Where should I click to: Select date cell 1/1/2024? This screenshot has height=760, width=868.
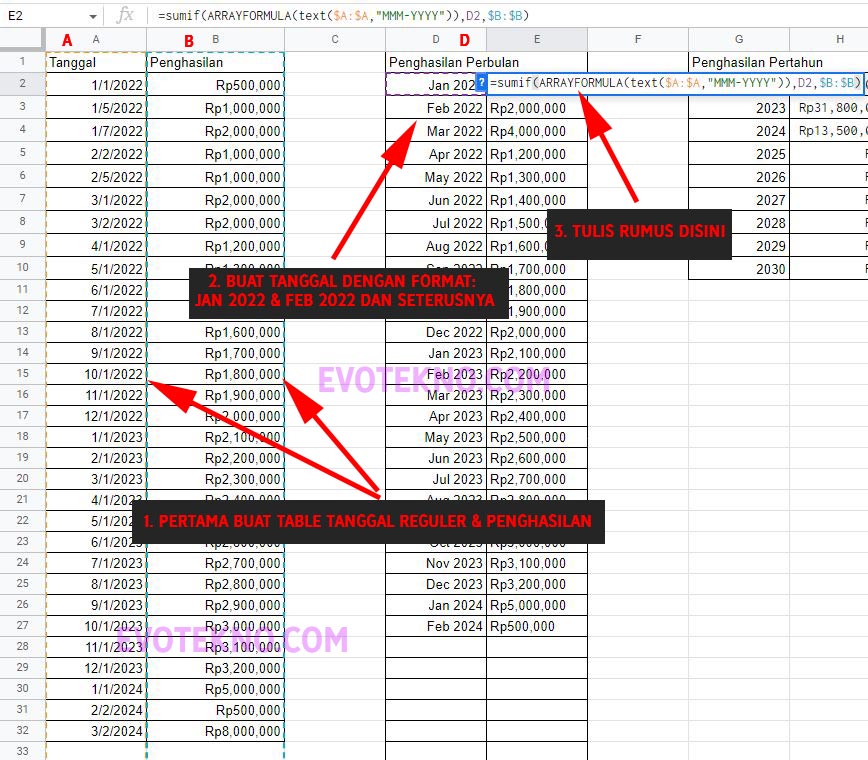point(96,689)
